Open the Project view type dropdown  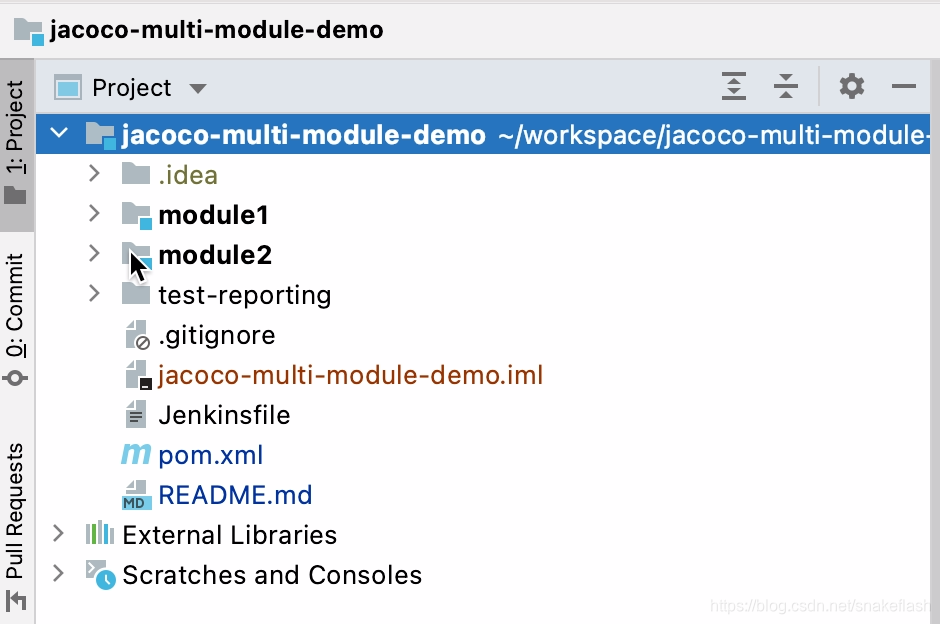pyautogui.click(x=198, y=89)
